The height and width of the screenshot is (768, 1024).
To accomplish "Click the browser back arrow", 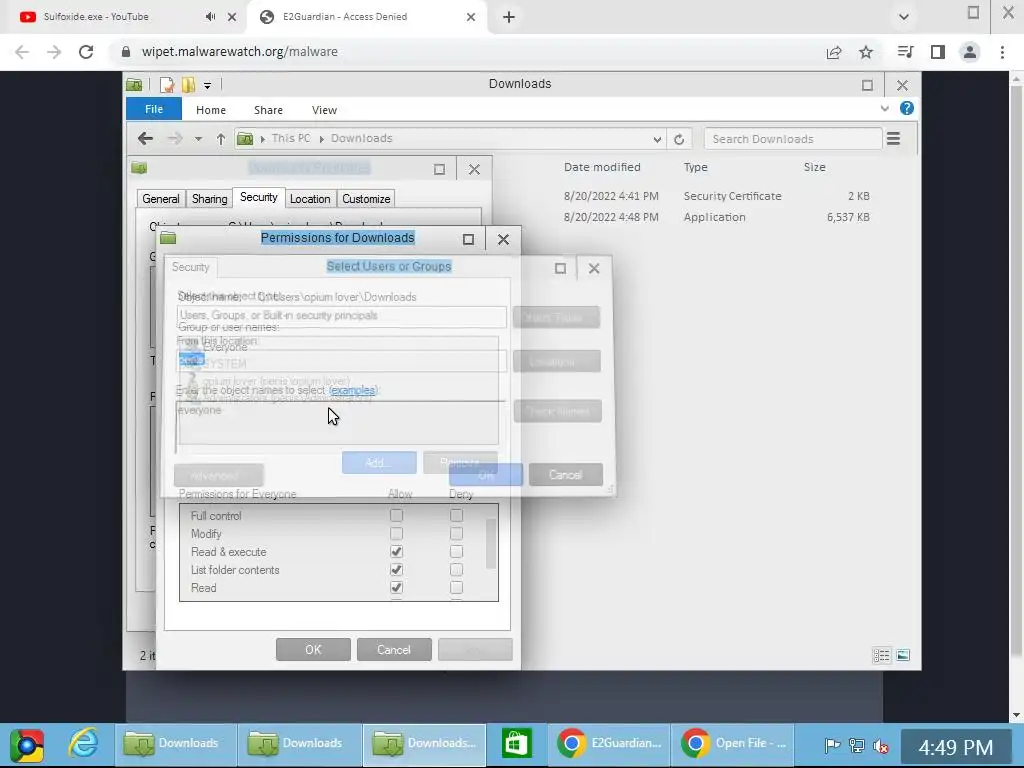I will 22,52.
